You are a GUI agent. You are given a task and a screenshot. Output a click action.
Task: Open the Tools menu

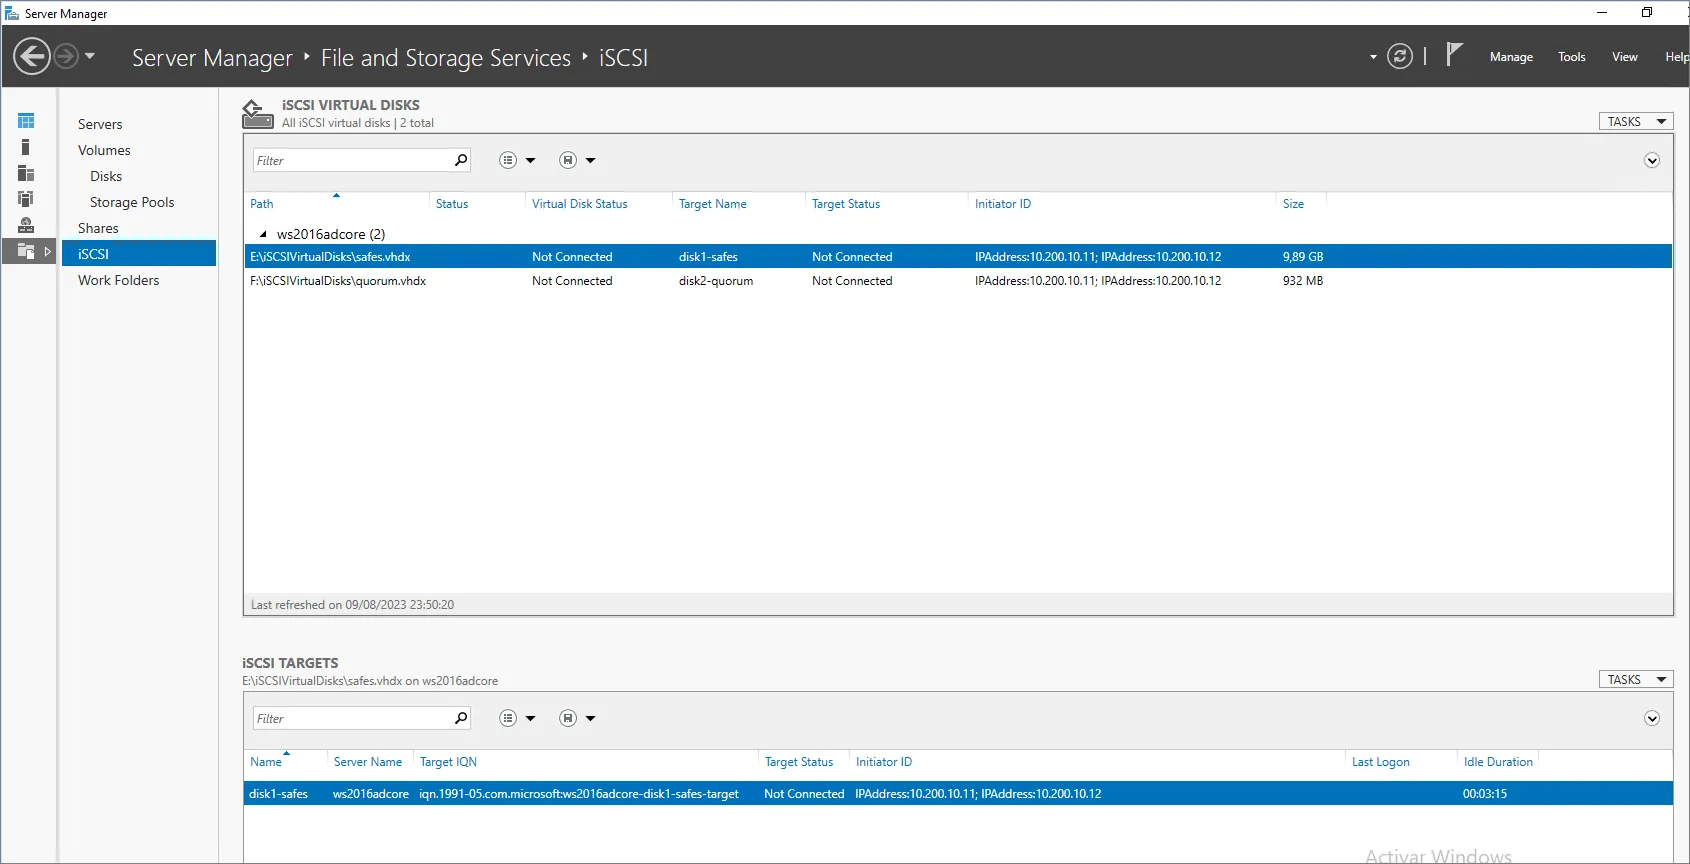coord(1571,57)
